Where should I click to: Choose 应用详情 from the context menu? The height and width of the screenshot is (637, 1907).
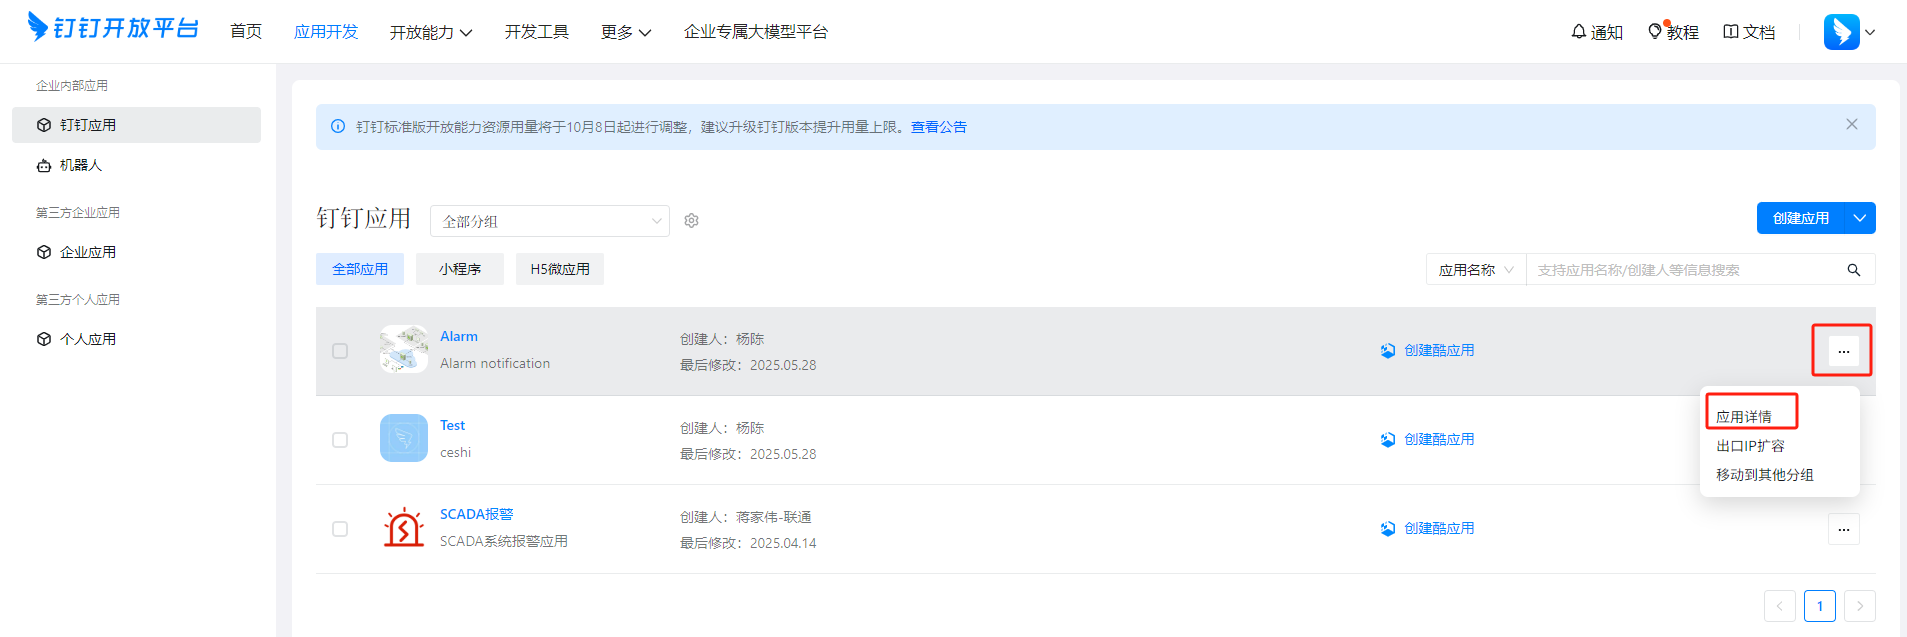coord(1744,416)
